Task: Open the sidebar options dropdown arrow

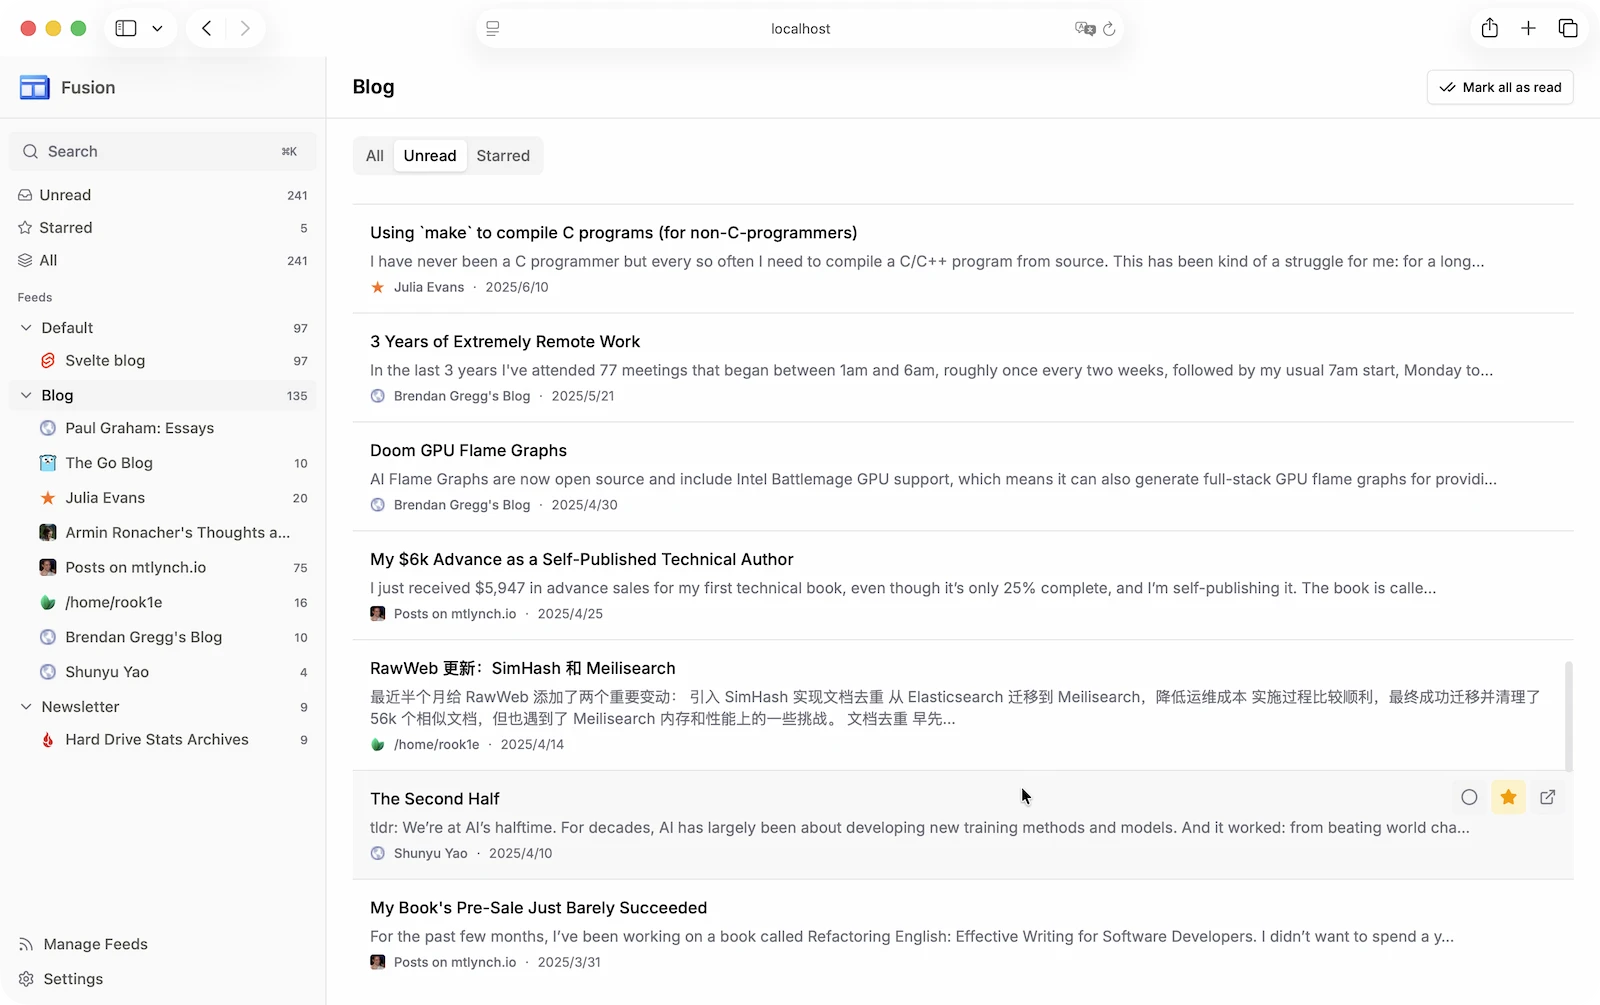Action: 157,28
